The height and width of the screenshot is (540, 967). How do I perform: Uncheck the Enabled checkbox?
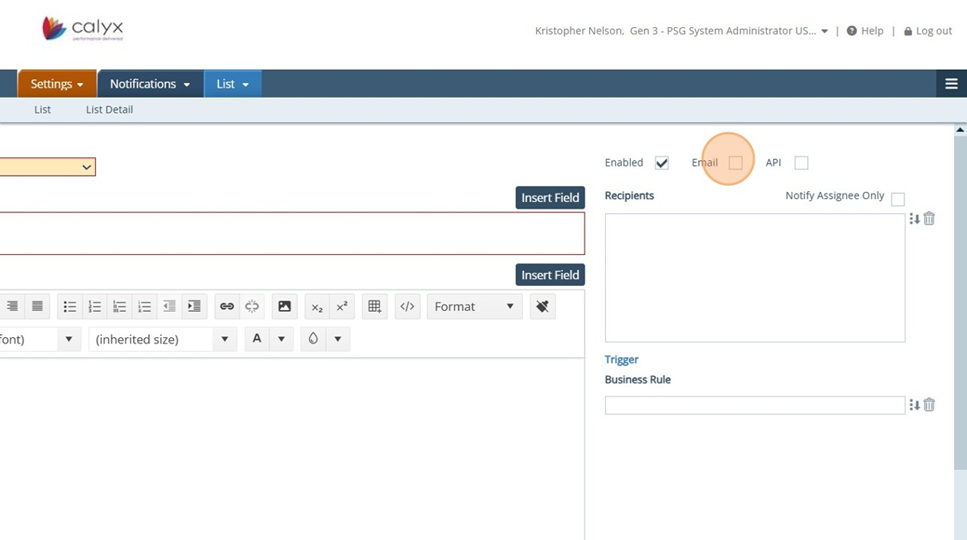[662, 163]
